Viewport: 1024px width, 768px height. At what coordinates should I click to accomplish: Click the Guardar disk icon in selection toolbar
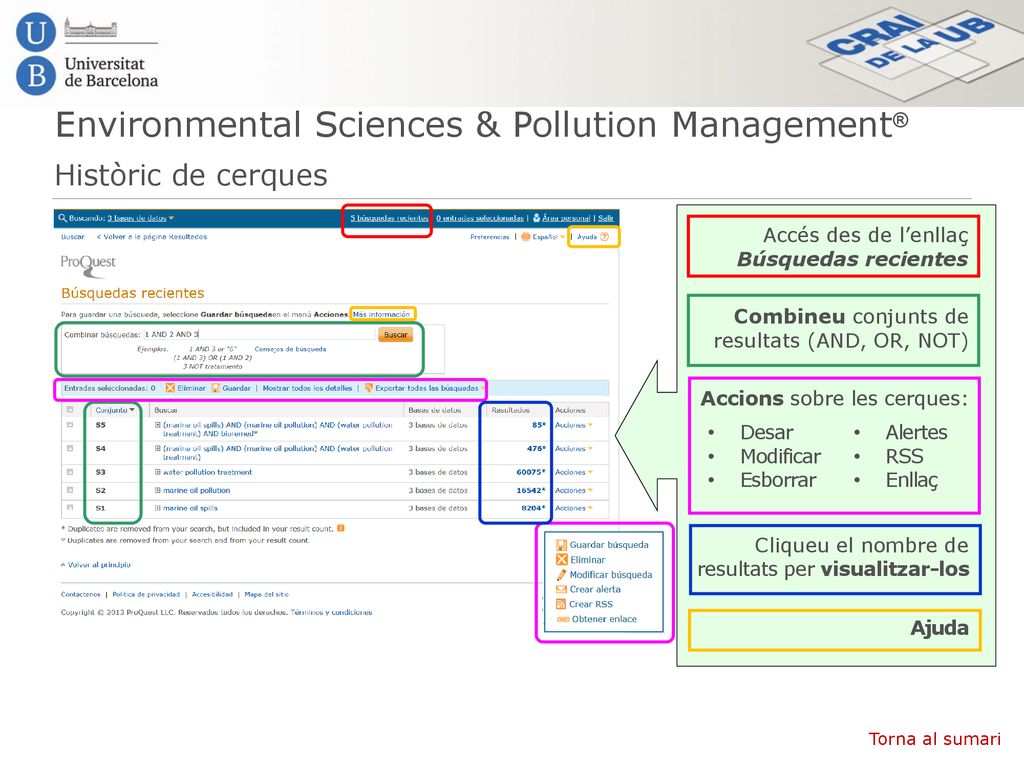[216, 388]
